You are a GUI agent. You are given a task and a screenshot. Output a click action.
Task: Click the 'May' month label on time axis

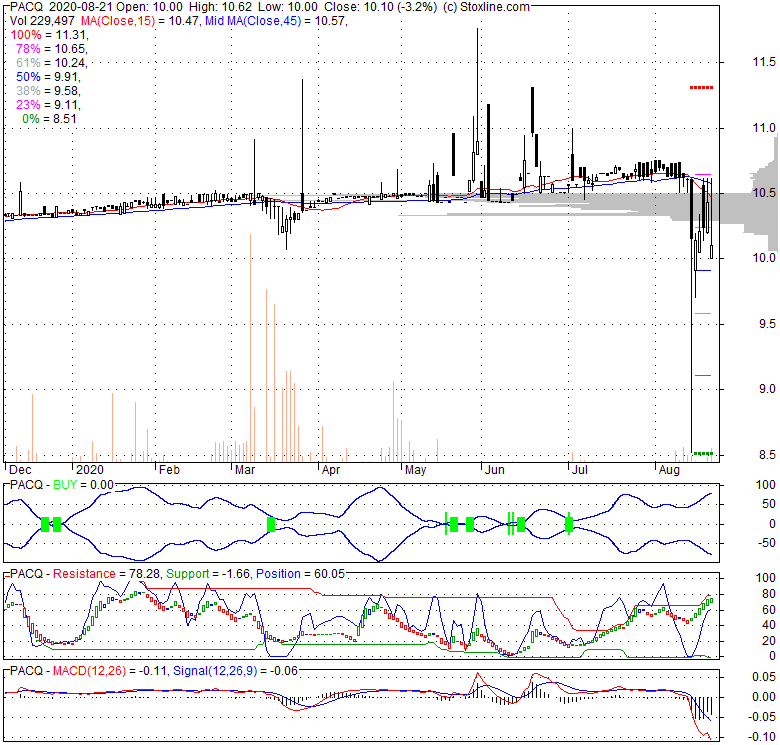(x=415, y=470)
